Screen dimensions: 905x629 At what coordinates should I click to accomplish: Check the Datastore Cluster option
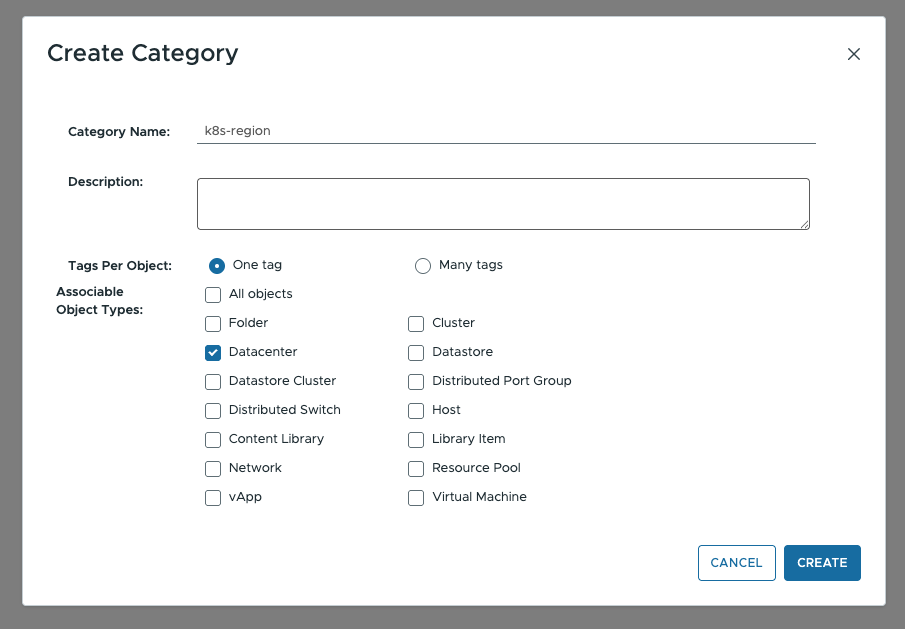[x=213, y=381]
